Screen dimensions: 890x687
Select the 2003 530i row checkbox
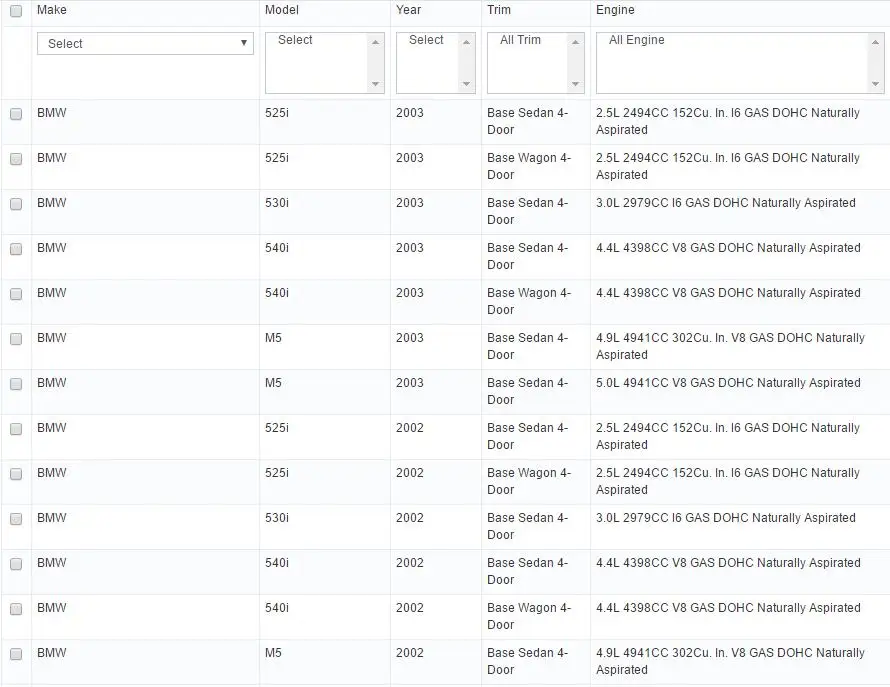pyautogui.click(x=16, y=204)
